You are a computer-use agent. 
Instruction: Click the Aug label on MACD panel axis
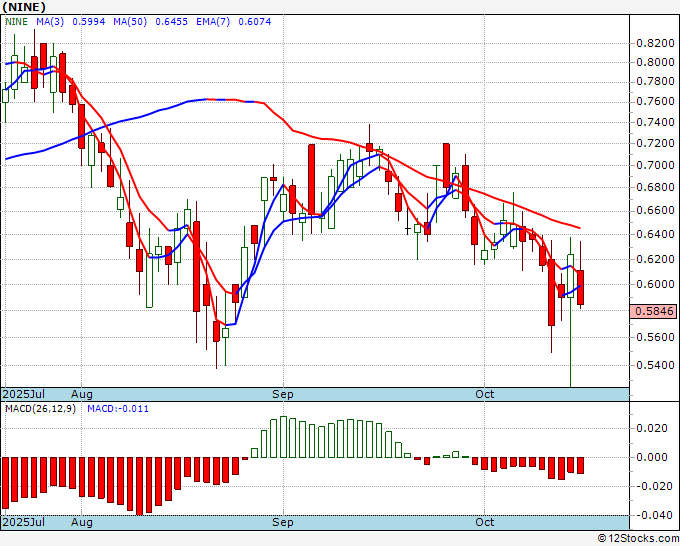tap(82, 522)
